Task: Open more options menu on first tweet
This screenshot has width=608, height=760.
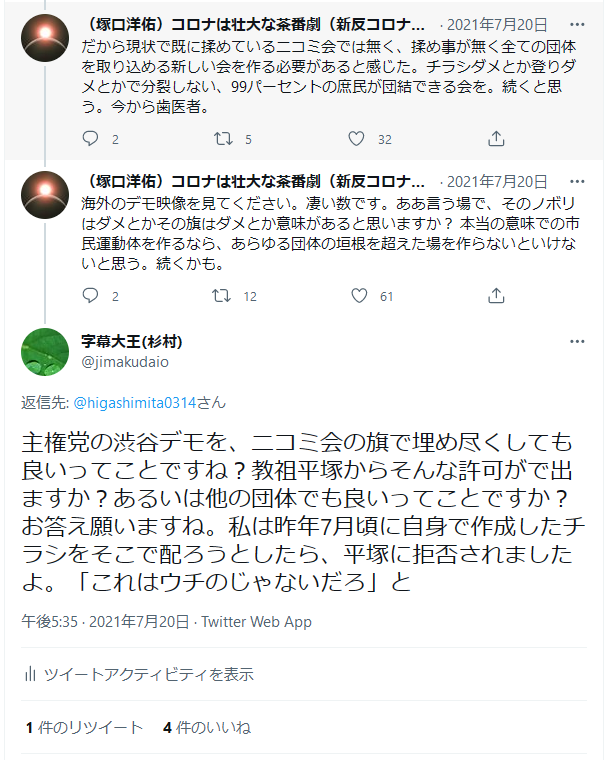Action: (x=578, y=23)
